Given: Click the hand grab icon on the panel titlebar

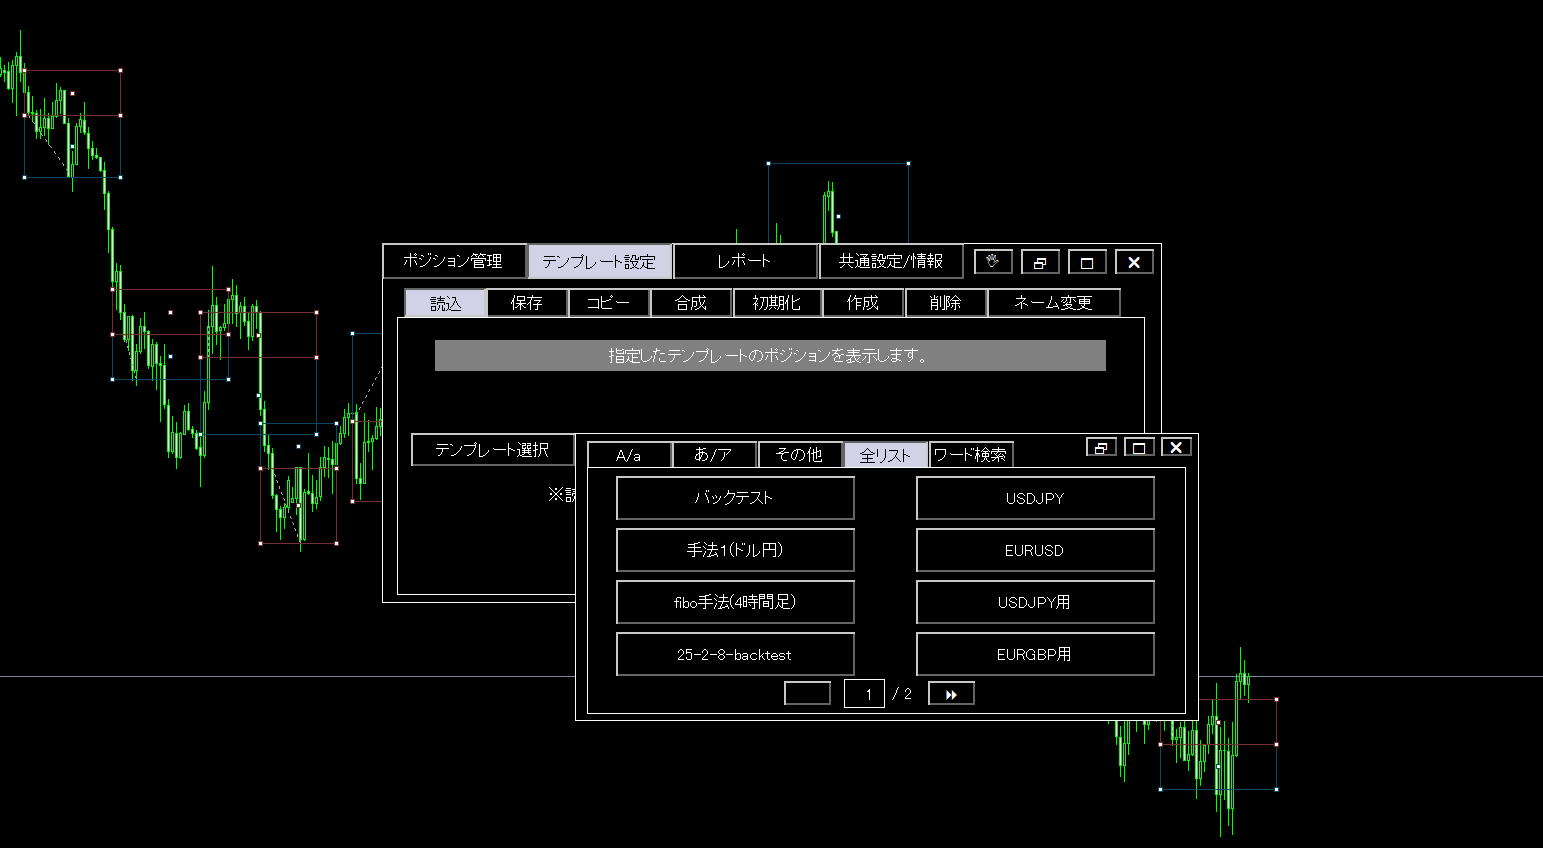Looking at the screenshot, I should pyautogui.click(x=991, y=261).
